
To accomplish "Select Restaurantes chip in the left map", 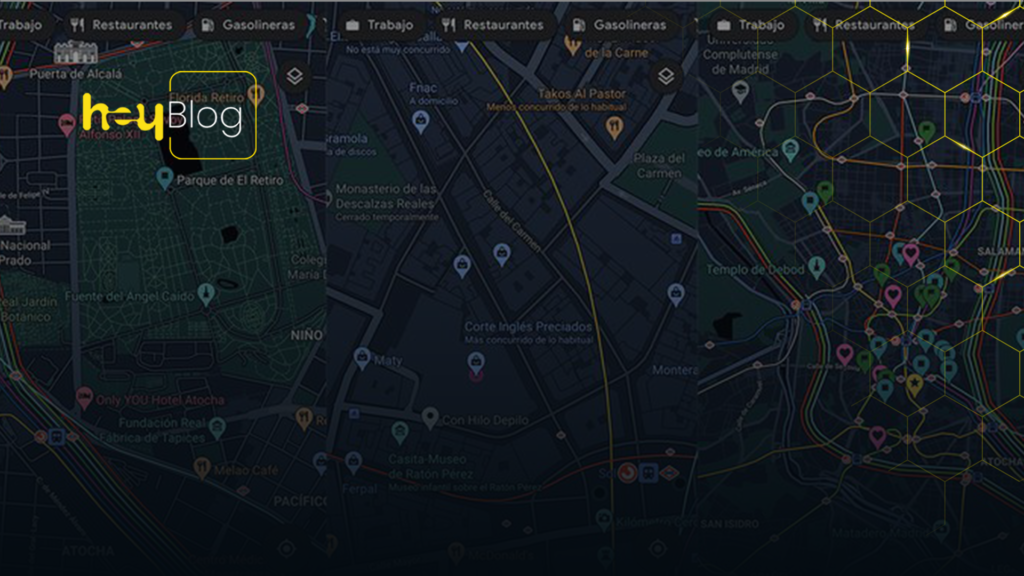I will click(x=121, y=25).
